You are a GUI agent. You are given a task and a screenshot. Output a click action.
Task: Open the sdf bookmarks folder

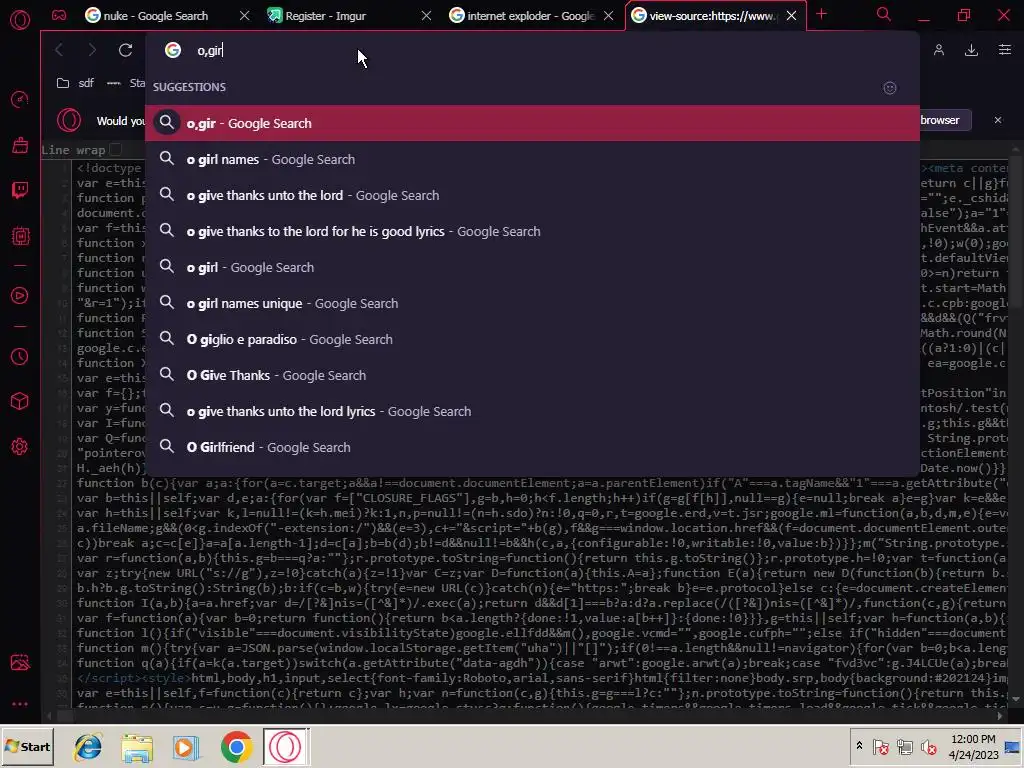click(75, 83)
